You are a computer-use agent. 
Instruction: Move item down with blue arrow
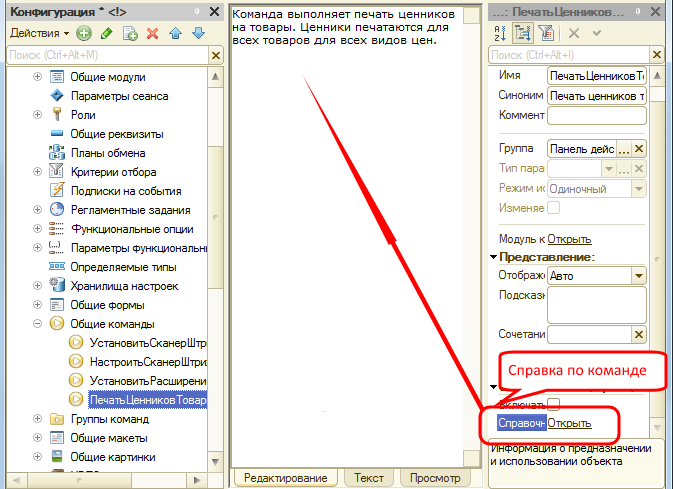198,33
